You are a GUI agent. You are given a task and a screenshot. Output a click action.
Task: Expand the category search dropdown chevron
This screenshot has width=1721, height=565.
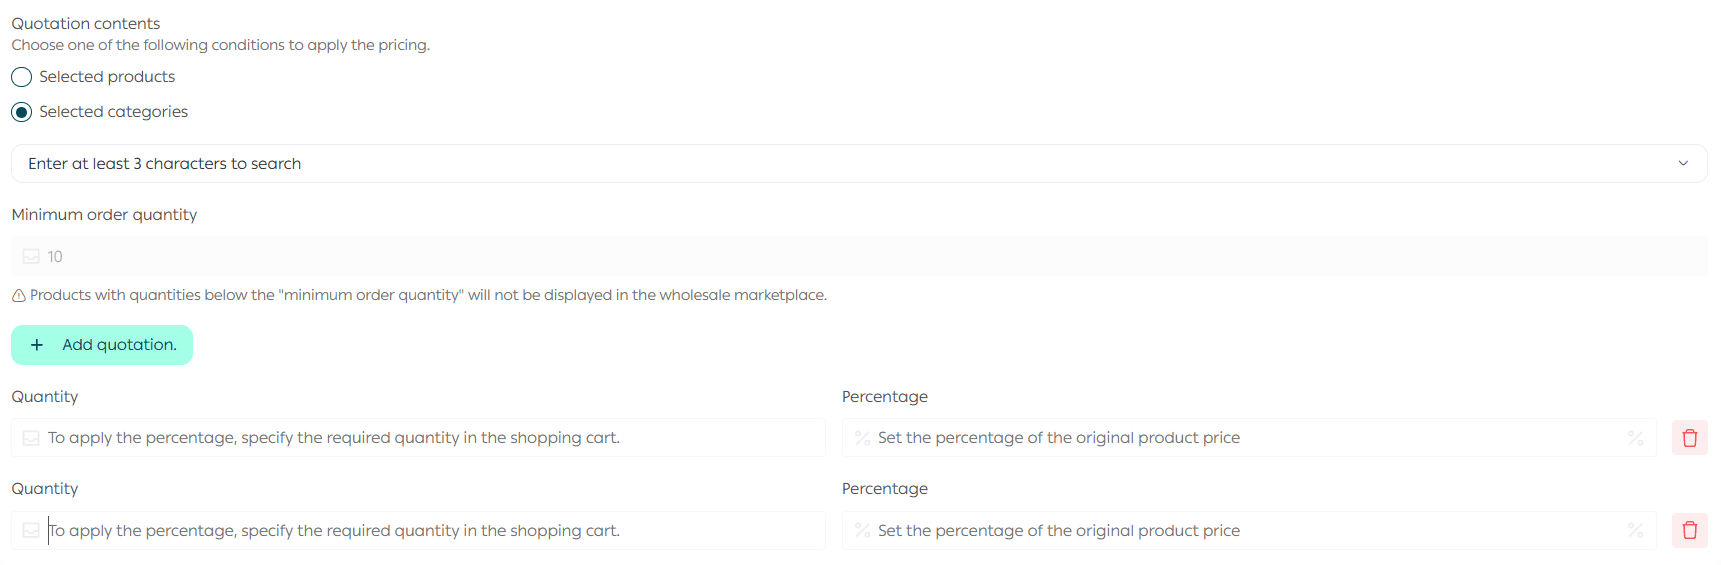(x=1683, y=164)
